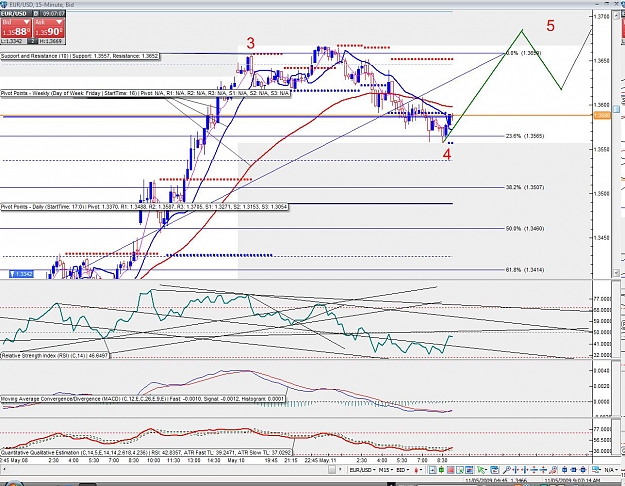The height and width of the screenshot is (486, 625).
Task: Click the chart scrollbar down arrow at right
Action: tap(616, 273)
